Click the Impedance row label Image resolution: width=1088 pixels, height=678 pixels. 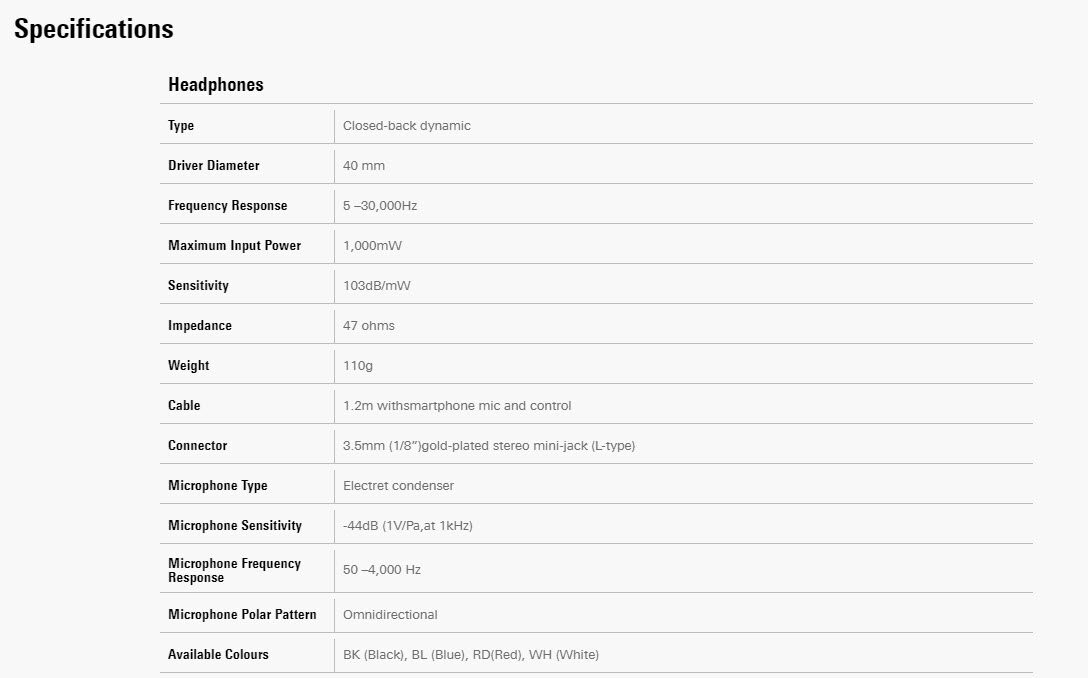pyautogui.click(x=199, y=326)
